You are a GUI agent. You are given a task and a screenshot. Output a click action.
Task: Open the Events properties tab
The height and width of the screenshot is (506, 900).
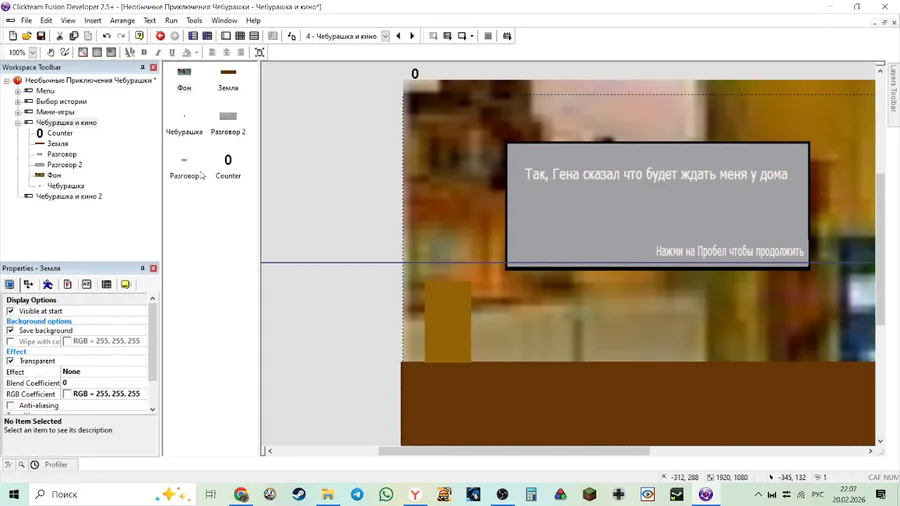[x=106, y=285]
